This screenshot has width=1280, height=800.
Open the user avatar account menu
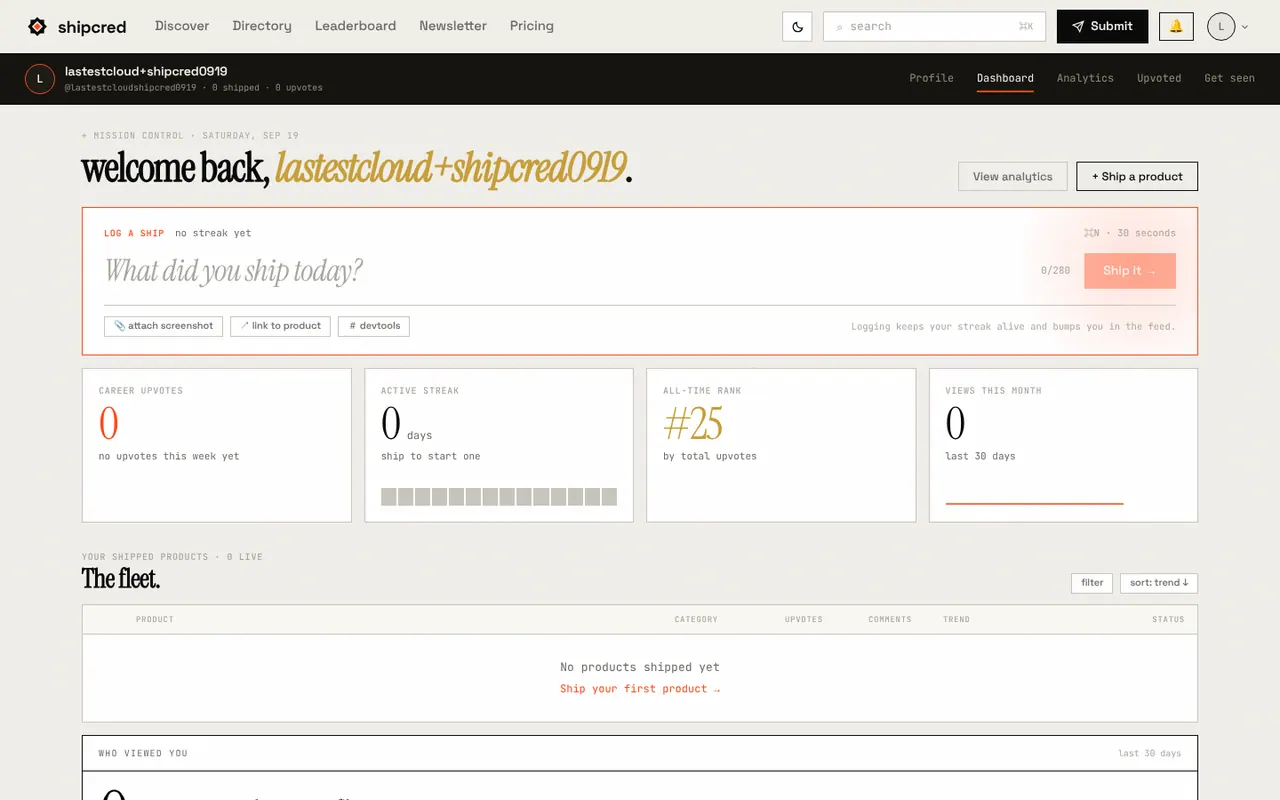coord(1228,27)
